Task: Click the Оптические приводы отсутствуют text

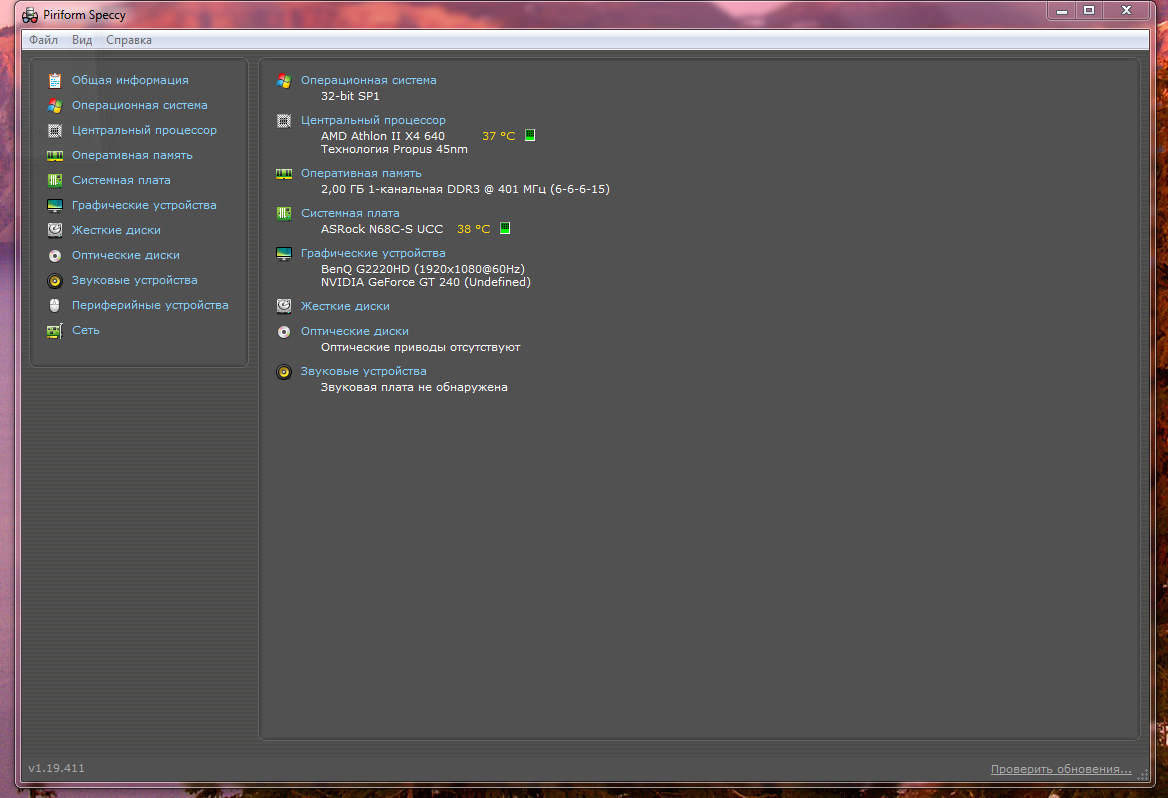Action: coord(421,348)
